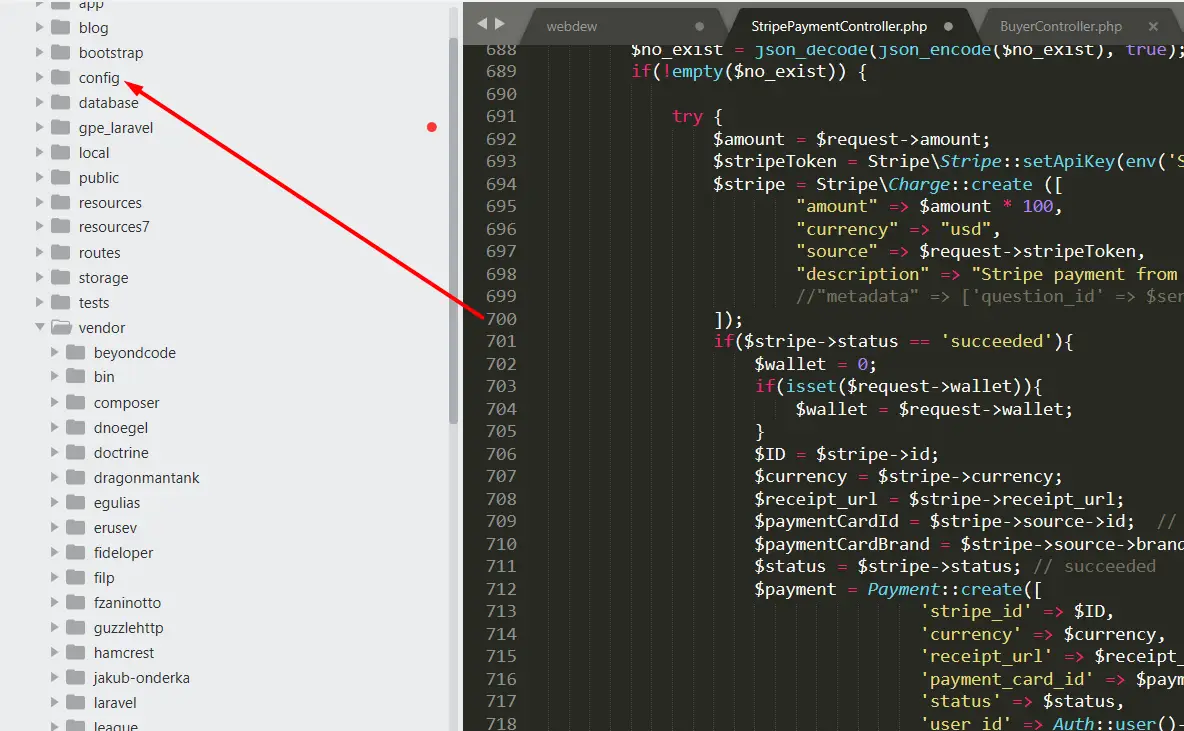The width and height of the screenshot is (1184, 731).
Task: Collapse the vendor folder arrow
Action: pyautogui.click(x=39, y=327)
